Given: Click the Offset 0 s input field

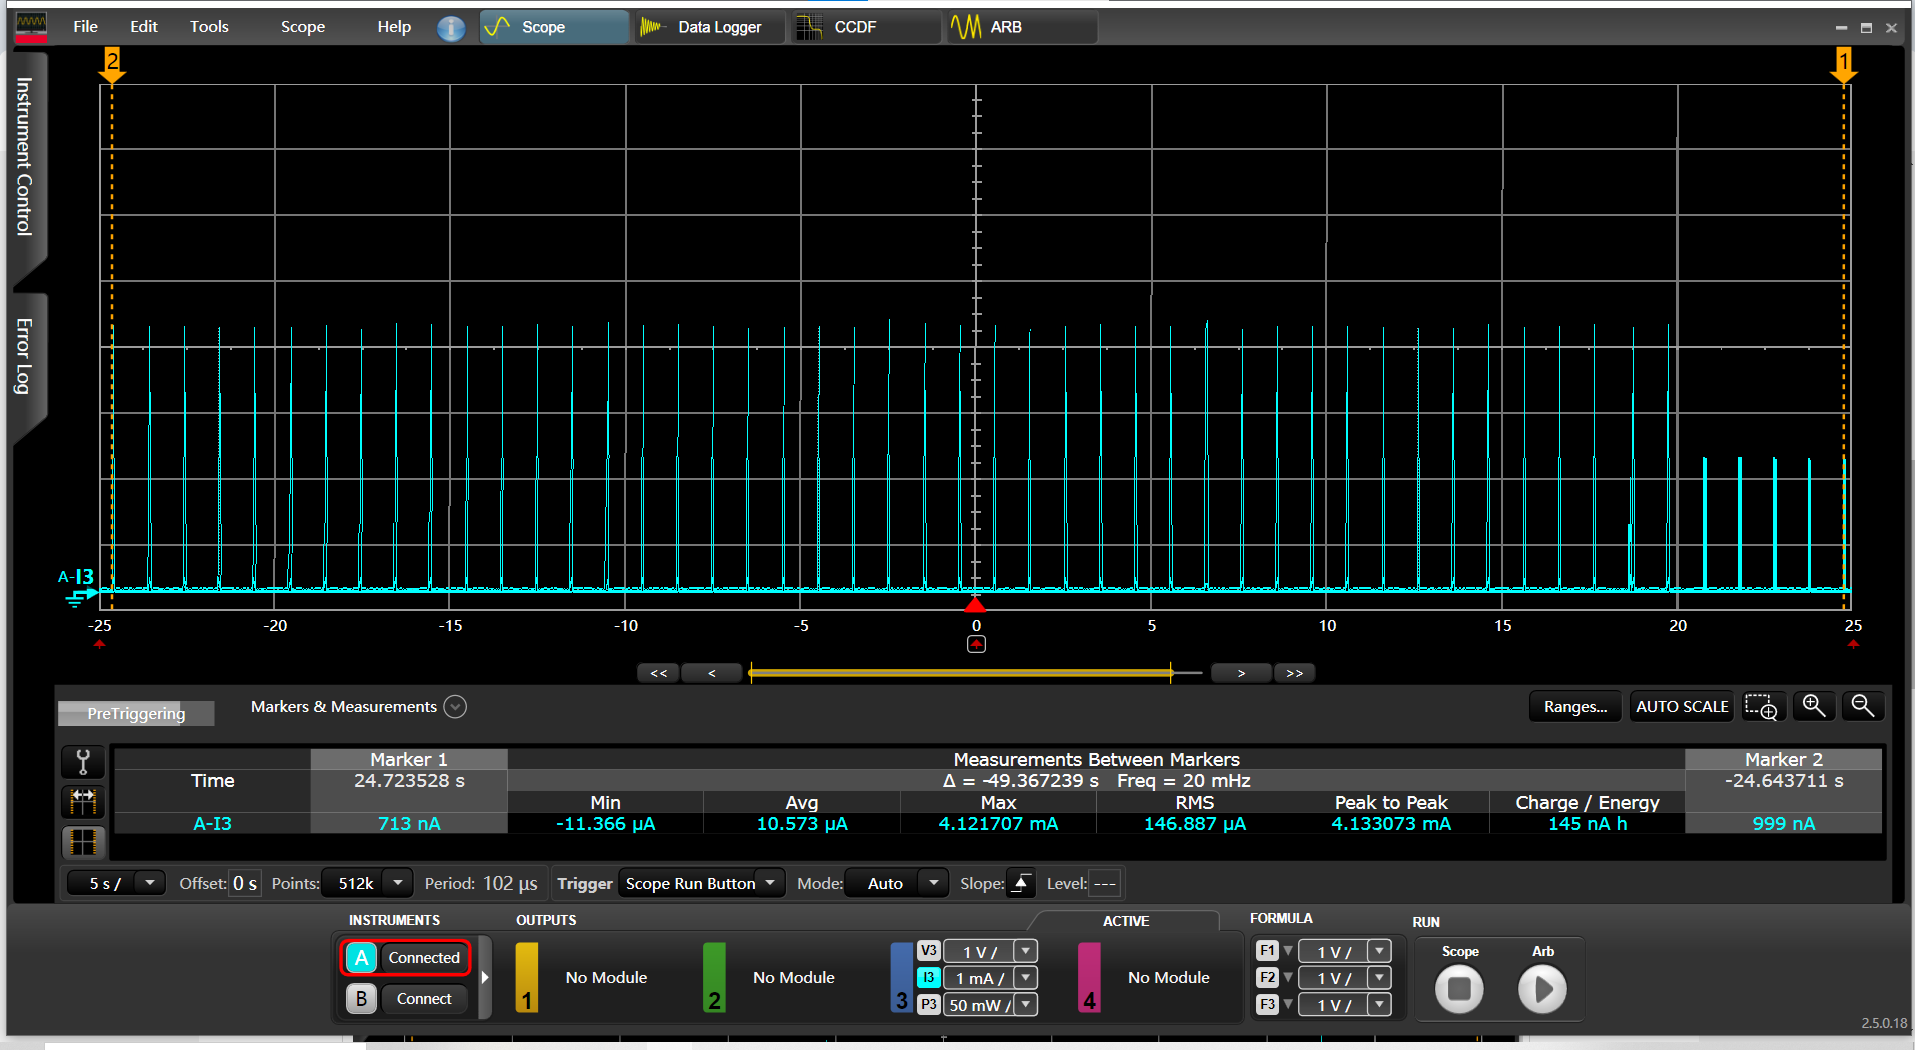Looking at the screenshot, I should [x=245, y=883].
